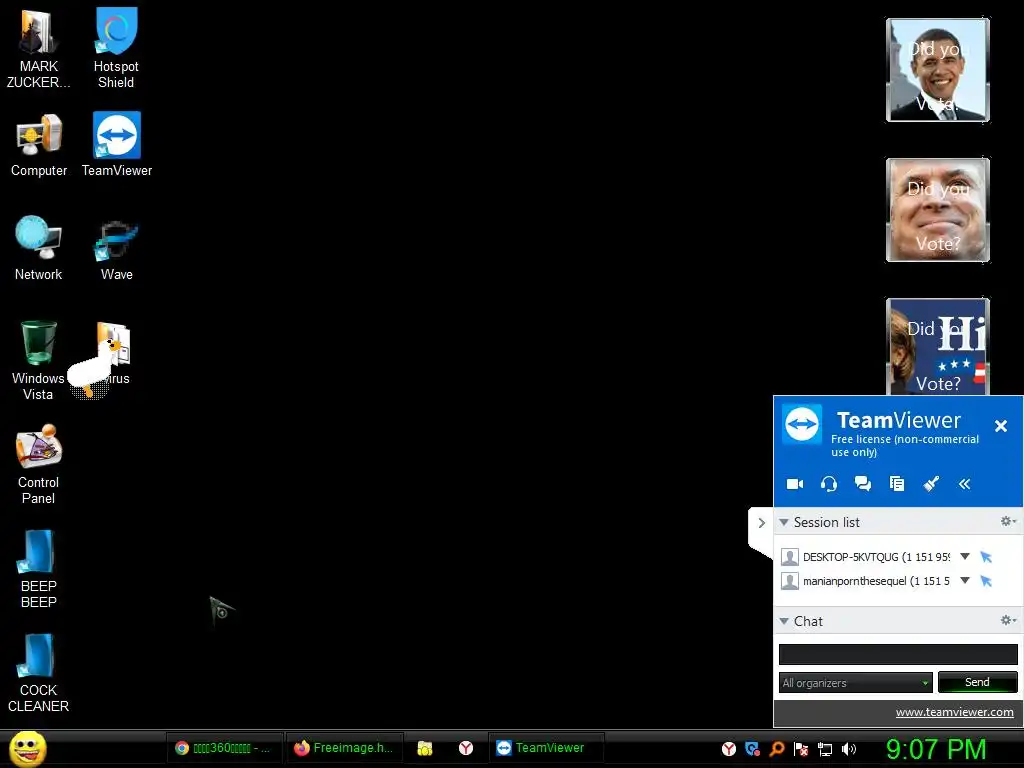Click the double-chevron functions icon in TeamViewer
This screenshot has width=1024, height=768.
coord(965,484)
